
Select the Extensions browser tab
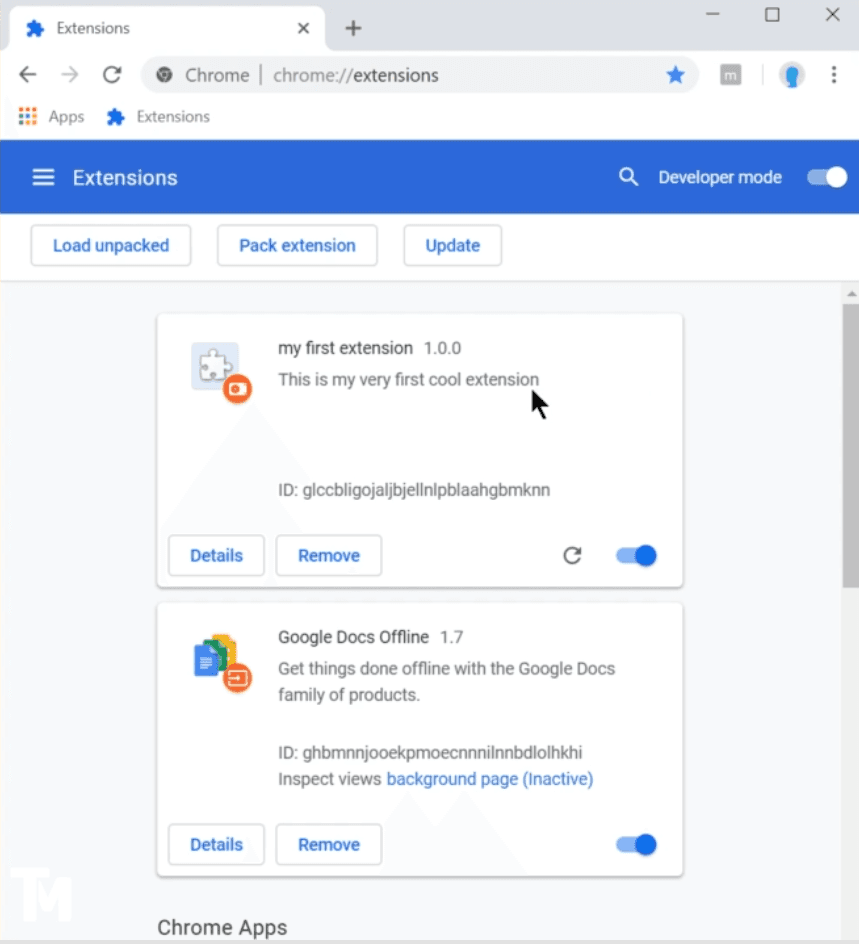[167, 28]
